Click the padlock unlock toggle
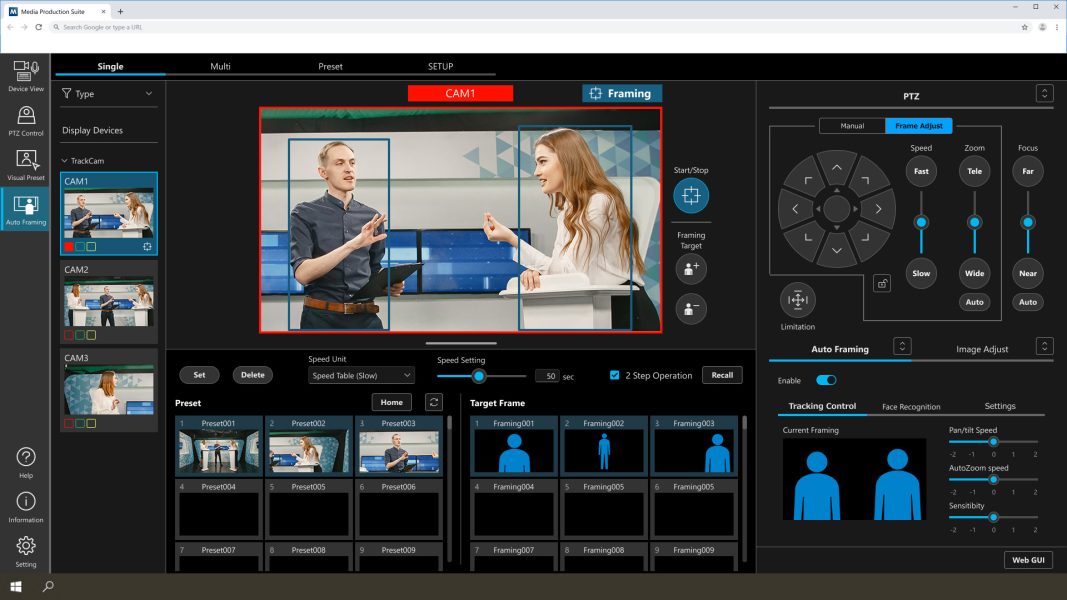Viewport: 1067px width, 600px height. 882,282
